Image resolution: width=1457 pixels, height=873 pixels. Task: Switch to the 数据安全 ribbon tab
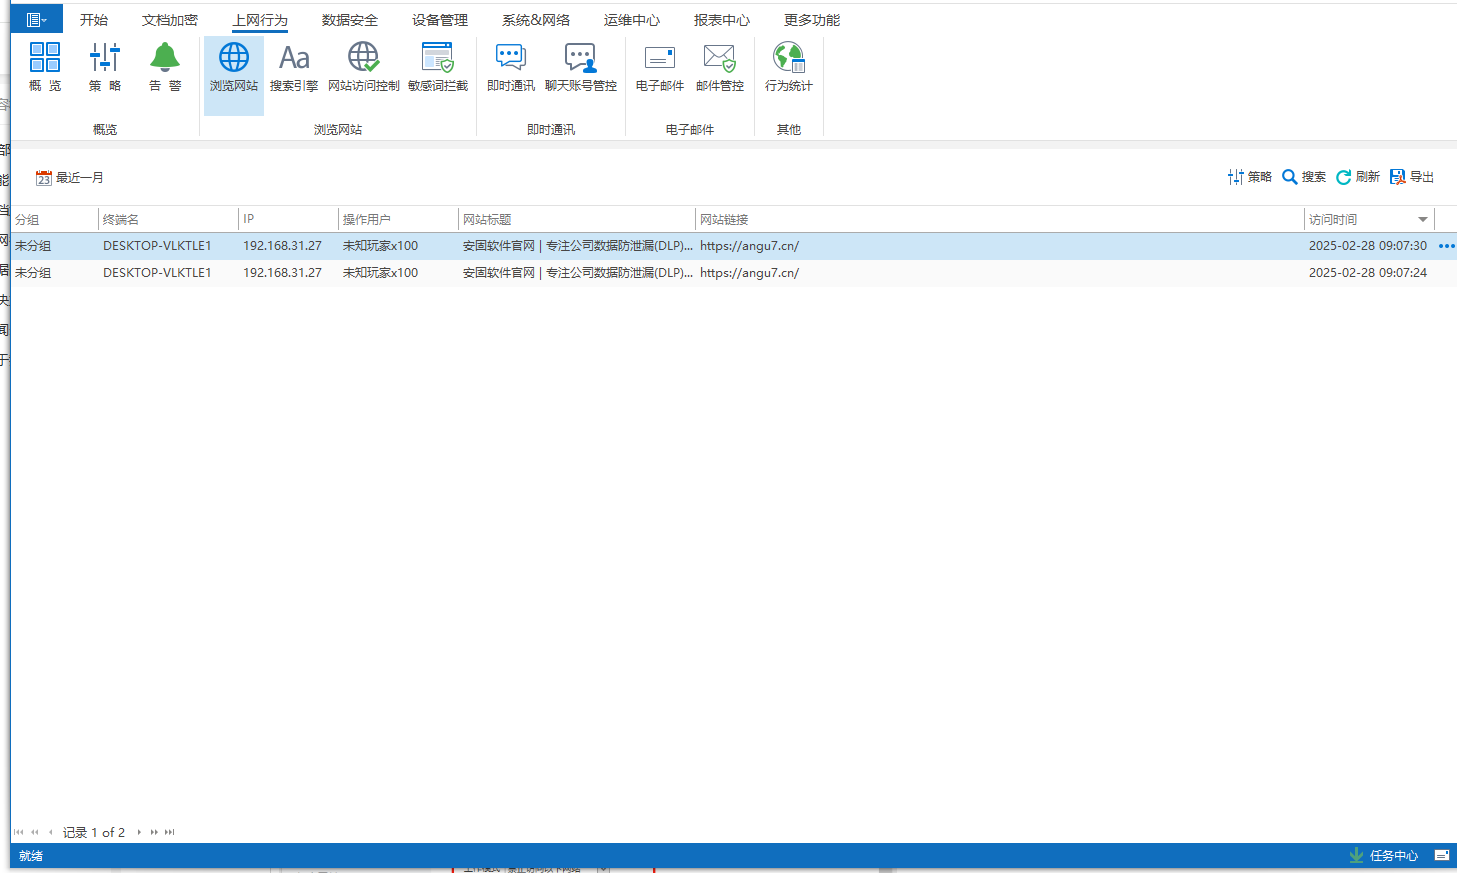click(350, 20)
